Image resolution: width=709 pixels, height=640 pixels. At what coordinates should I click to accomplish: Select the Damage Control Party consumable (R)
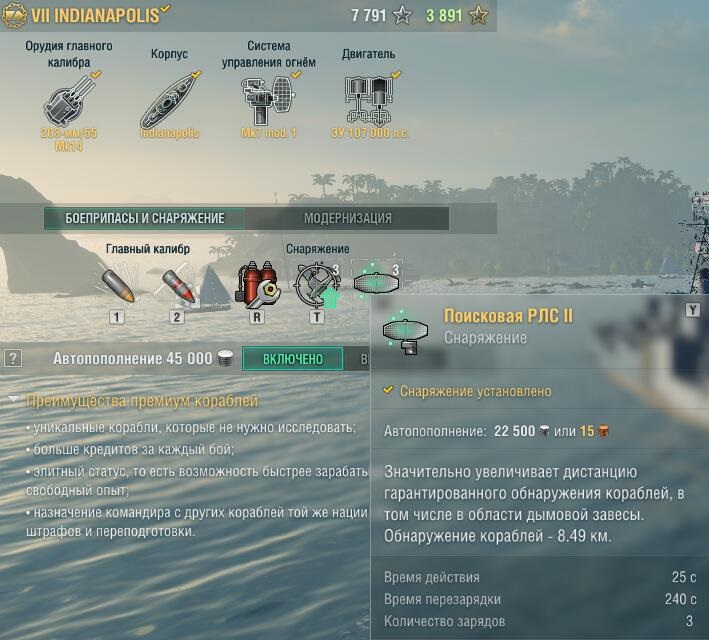[x=257, y=284]
